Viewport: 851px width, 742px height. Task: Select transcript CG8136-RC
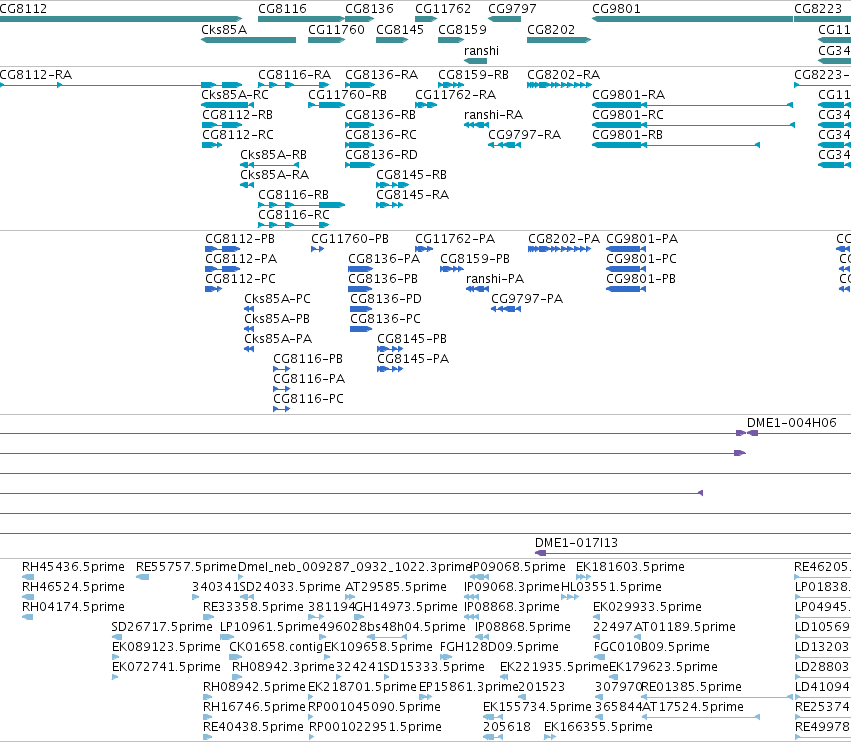coord(381,135)
